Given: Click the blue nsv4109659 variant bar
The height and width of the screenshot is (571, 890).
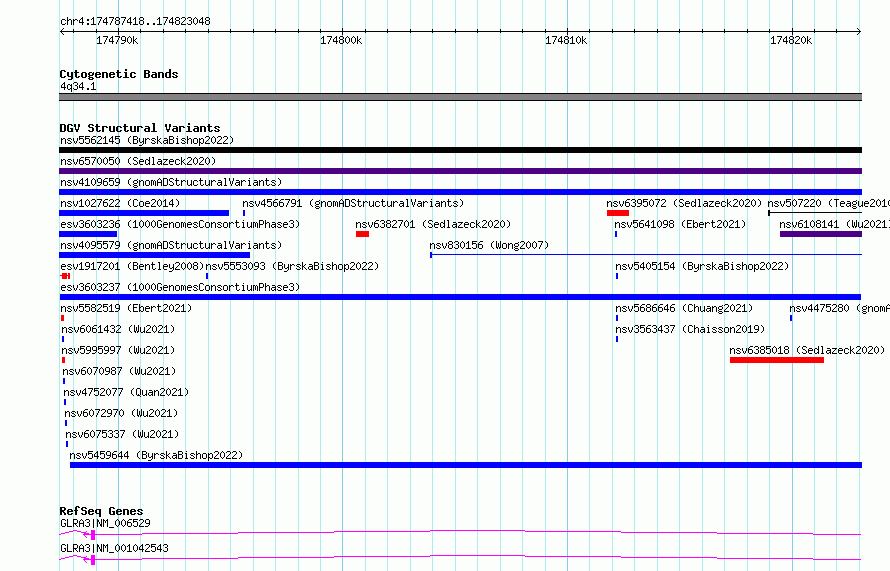Looking at the screenshot, I should click(x=460, y=192).
